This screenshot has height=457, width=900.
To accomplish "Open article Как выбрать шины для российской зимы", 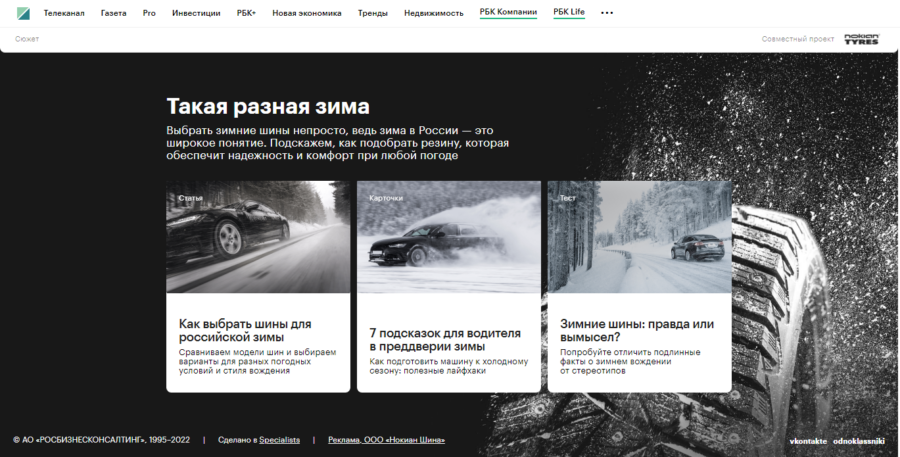I will pyautogui.click(x=245, y=331).
